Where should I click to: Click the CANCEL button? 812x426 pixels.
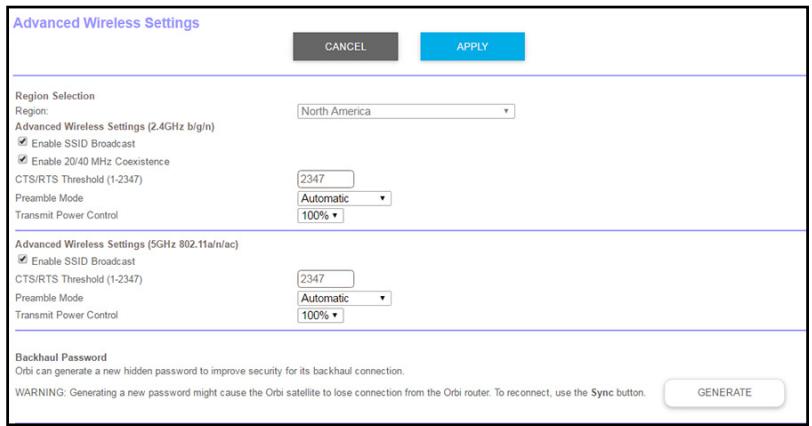345,47
